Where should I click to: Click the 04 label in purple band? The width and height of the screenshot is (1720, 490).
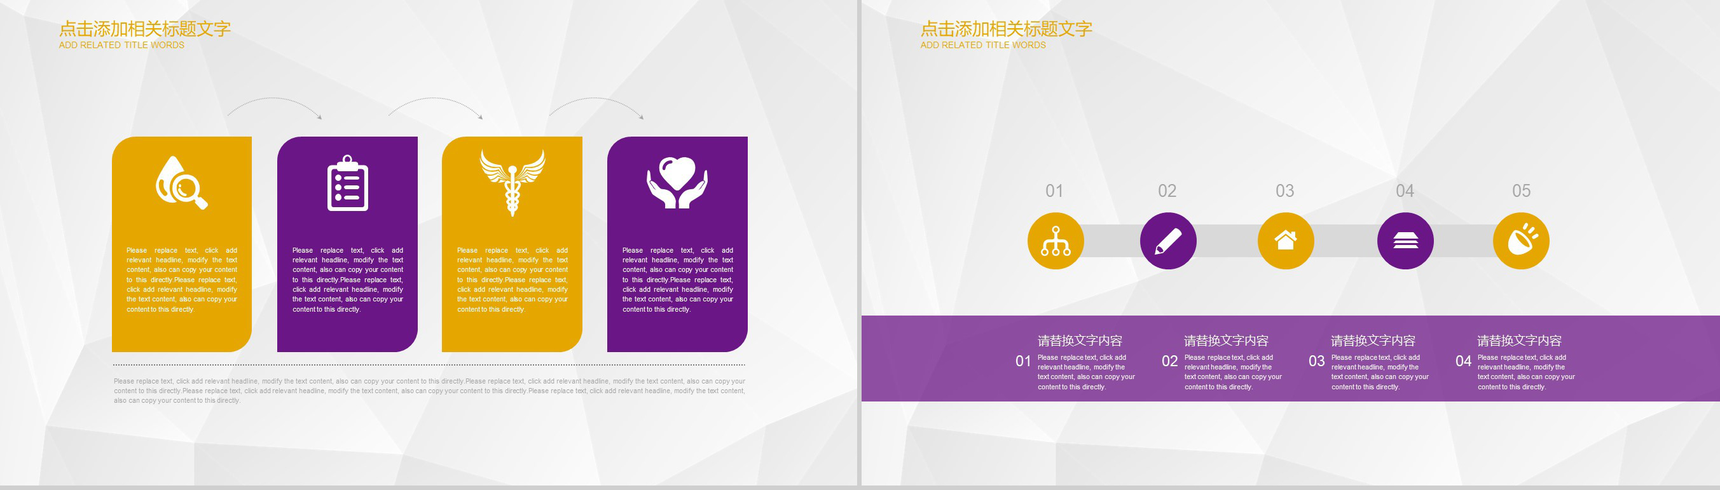[x=1464, y=361]
